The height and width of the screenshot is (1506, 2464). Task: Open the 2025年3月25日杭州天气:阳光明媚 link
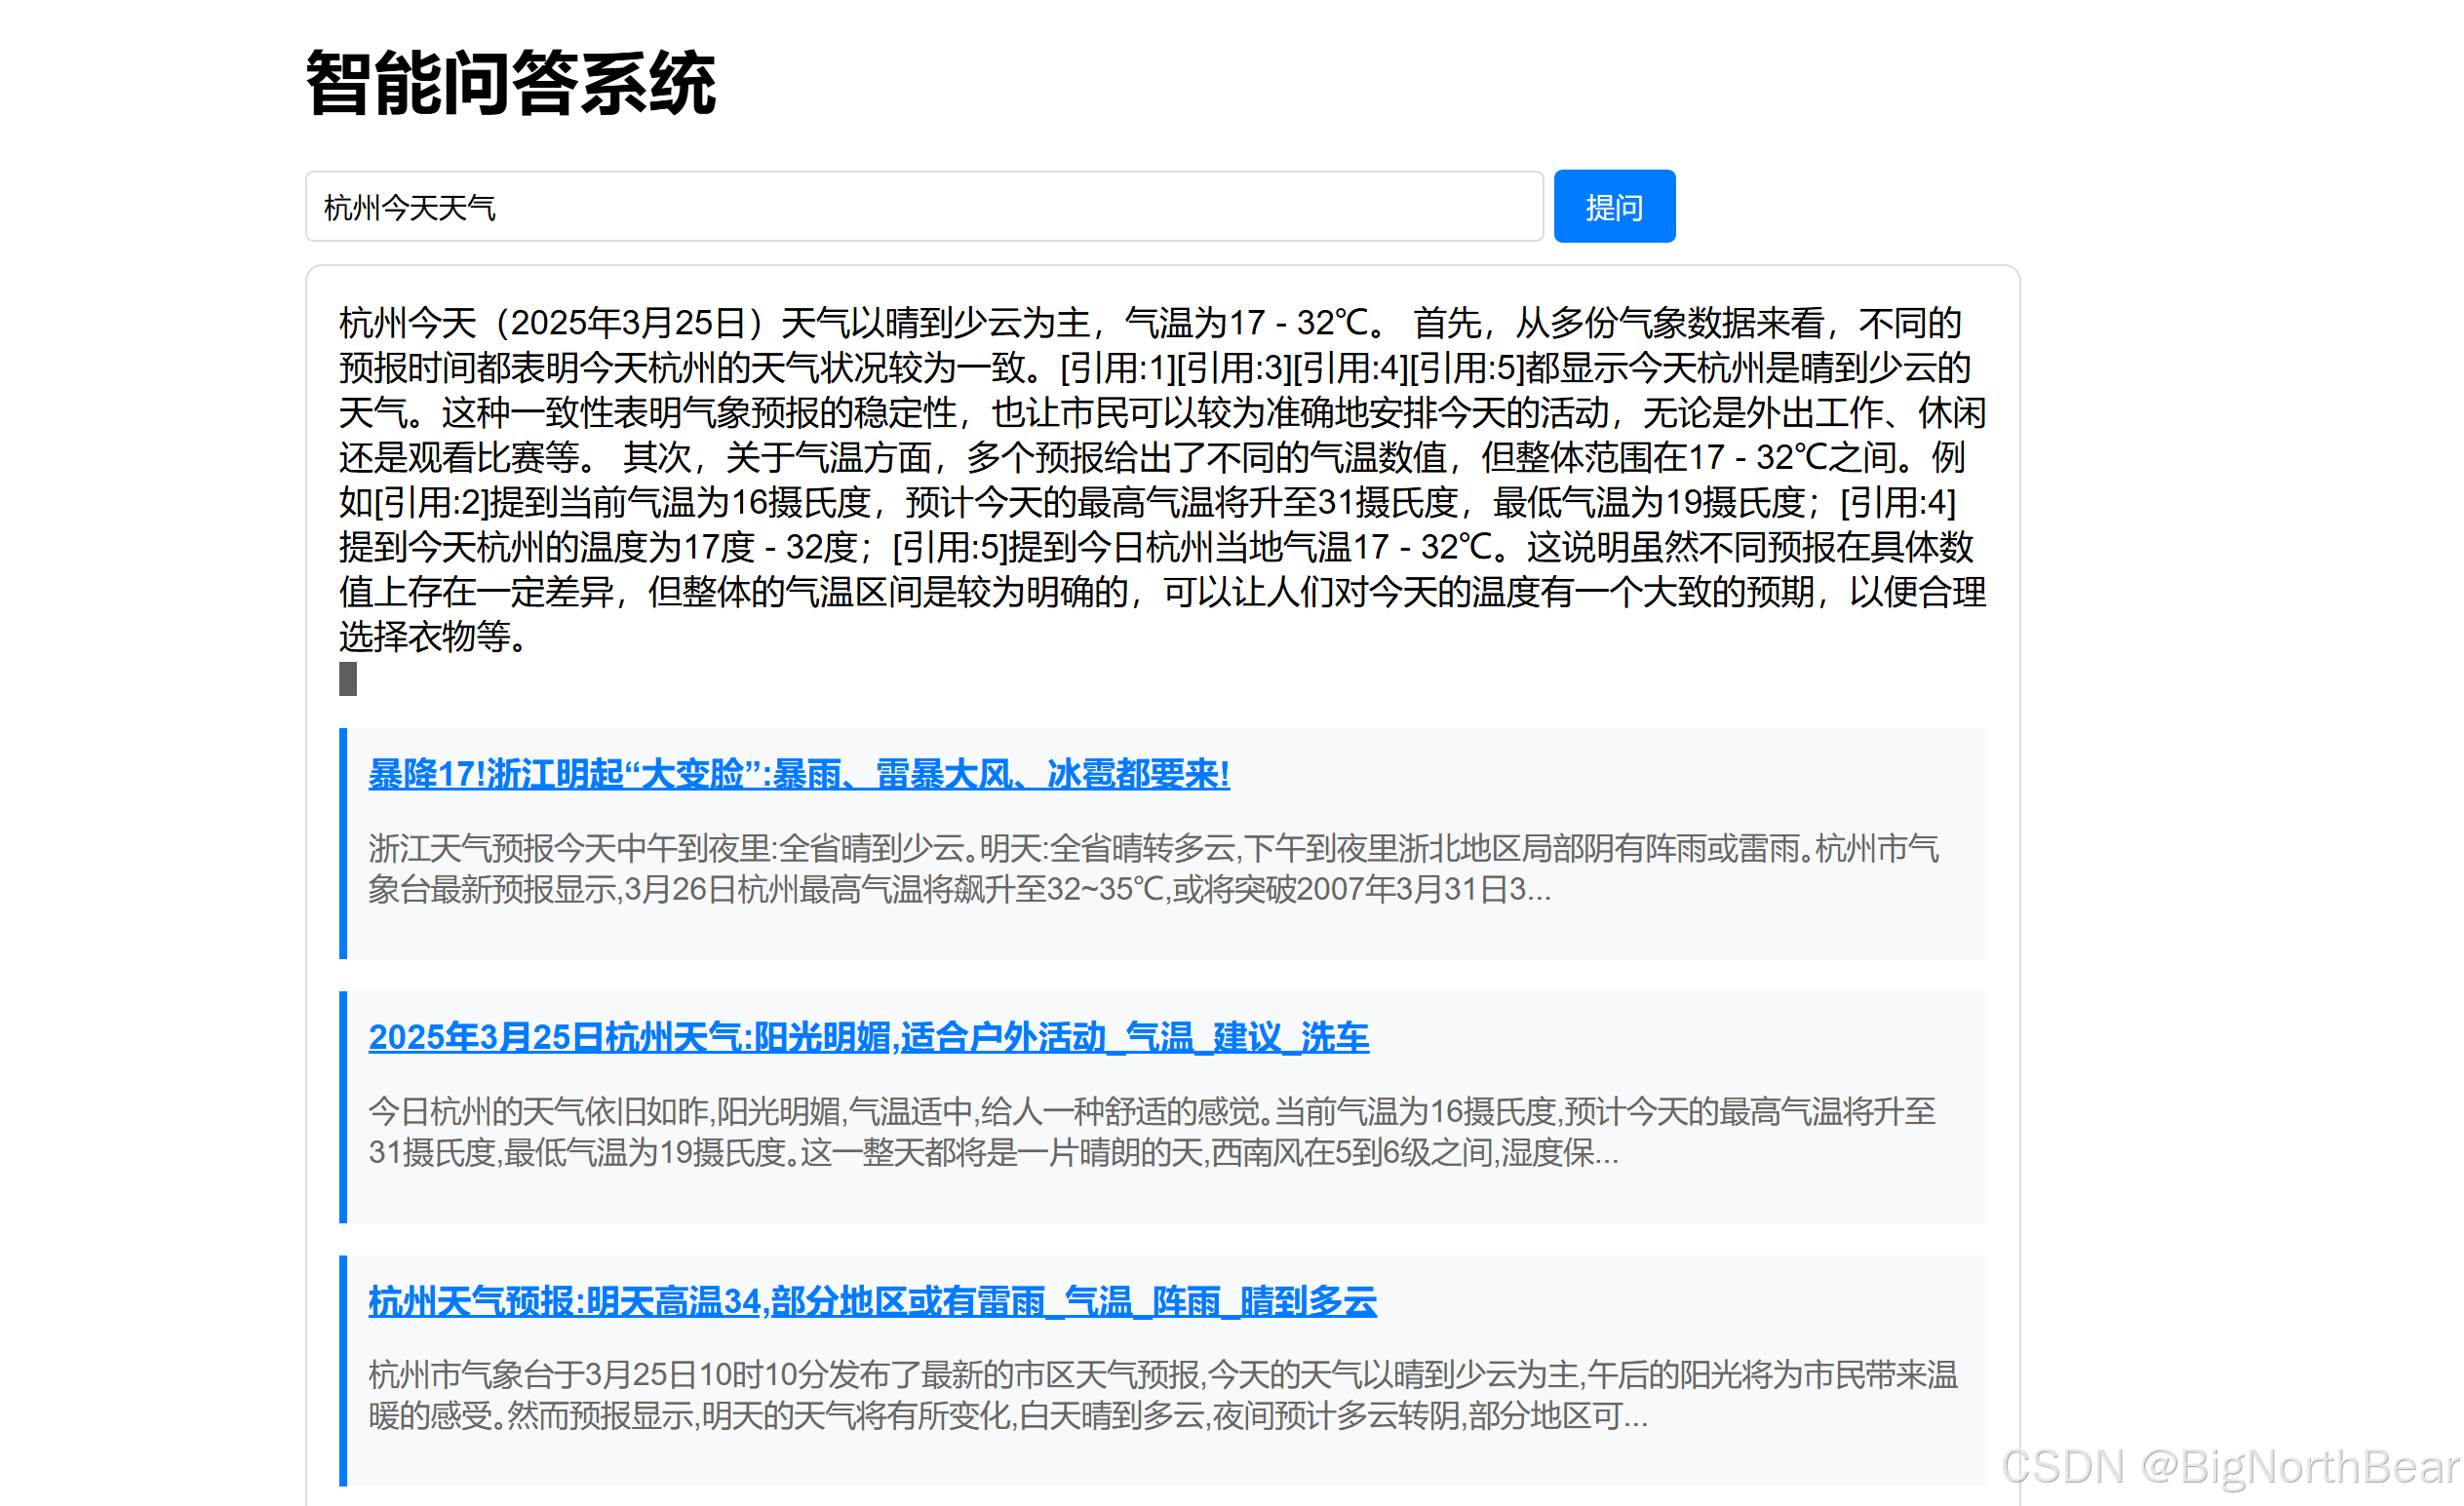click(x=868, y=1038)
